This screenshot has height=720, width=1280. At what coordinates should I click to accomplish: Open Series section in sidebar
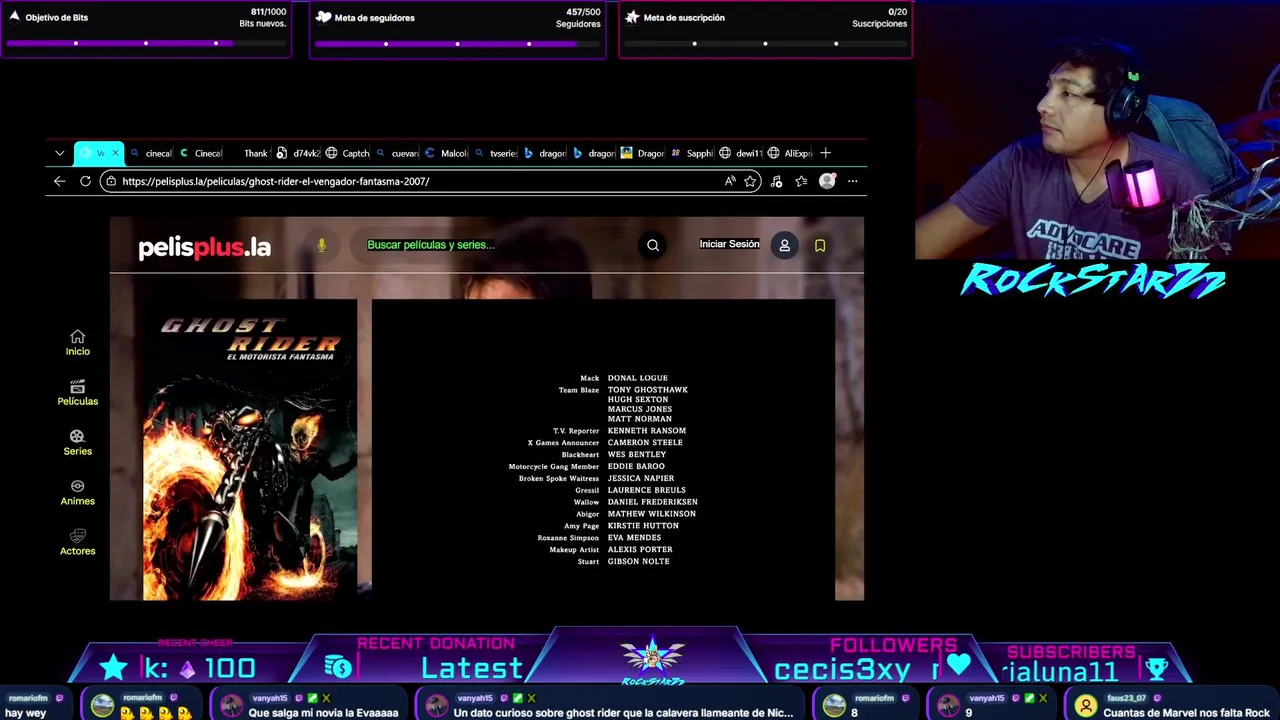tap(77, 442)
